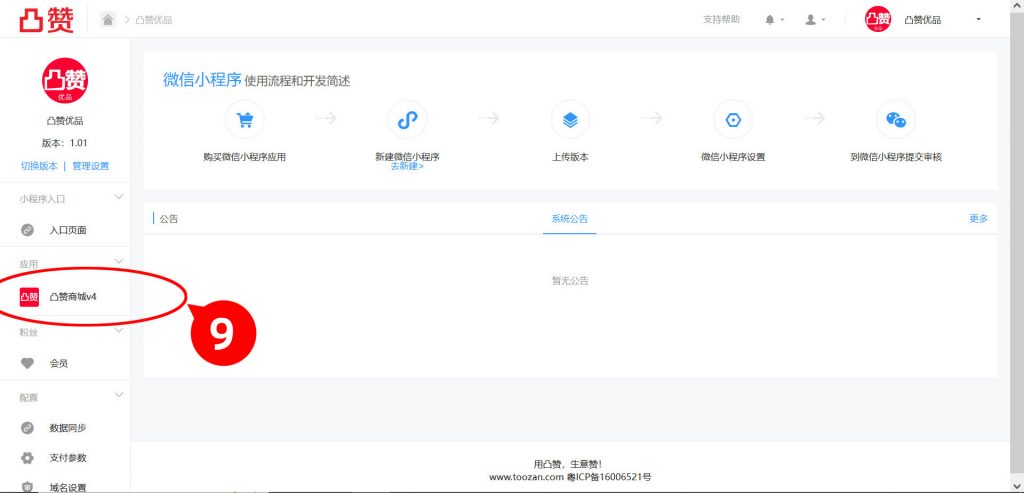This screenshot has width=1024, height=493.
Task: Click 上传版本 step label
Action: tap(570, 157)
